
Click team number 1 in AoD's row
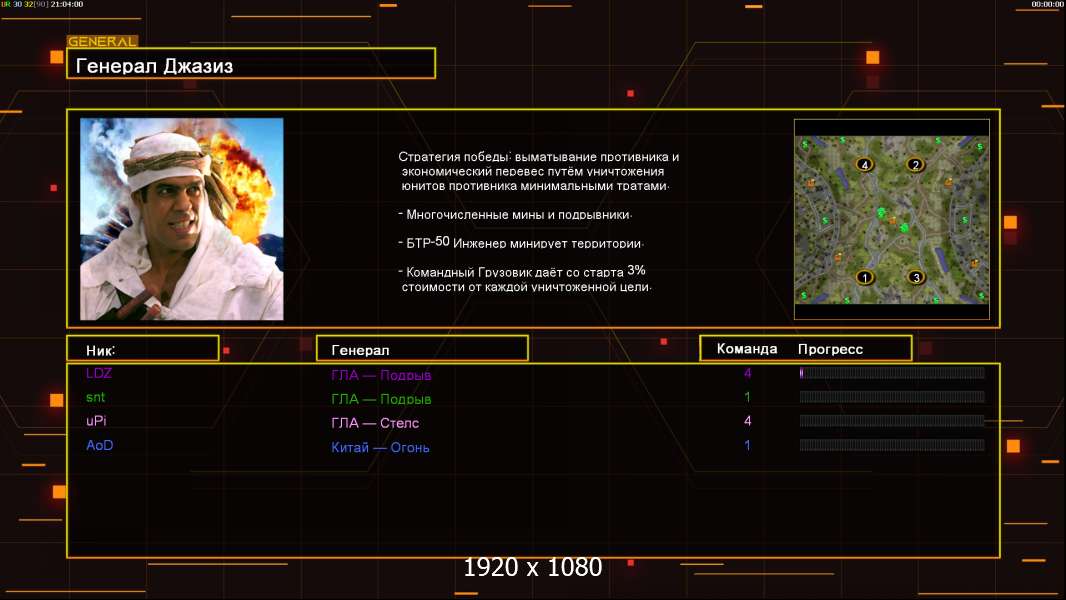pyautogui.click(x=747, y=445)
